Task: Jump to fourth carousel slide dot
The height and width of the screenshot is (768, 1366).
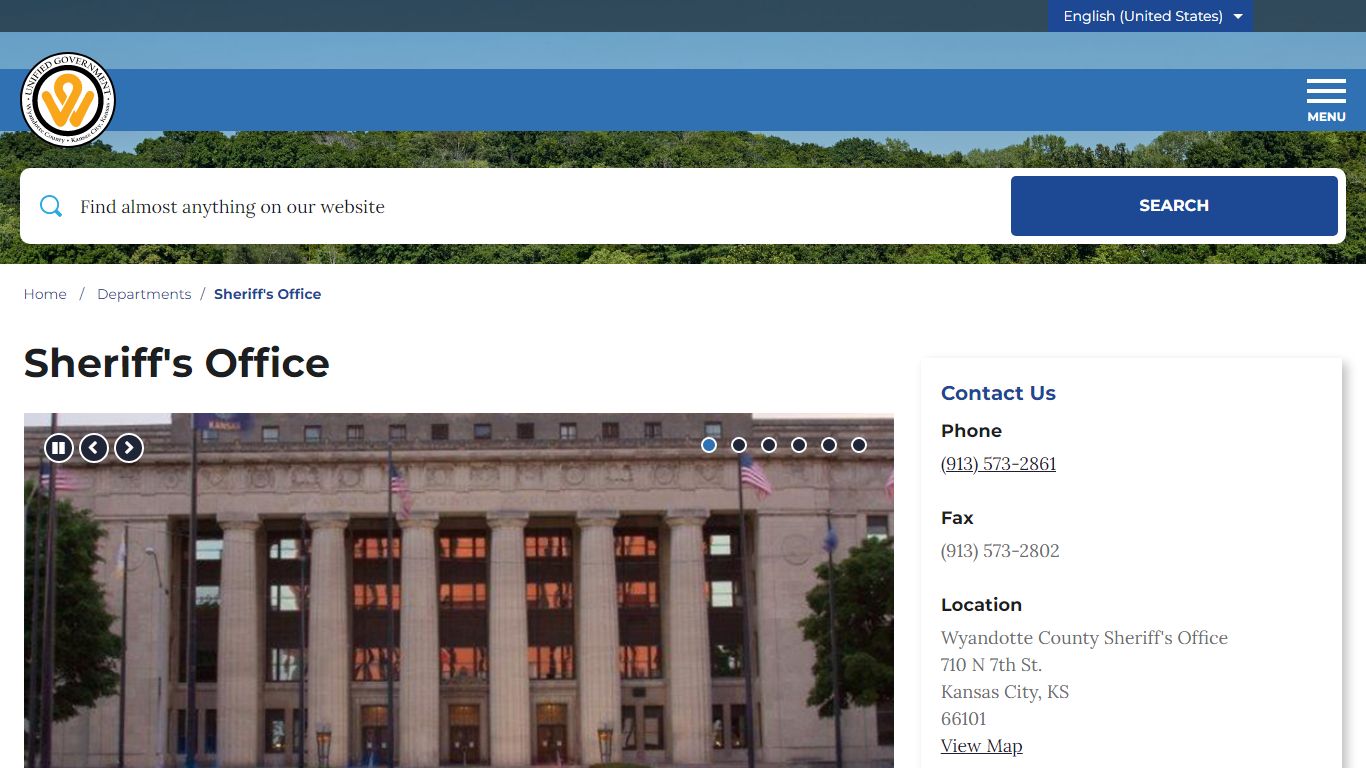Action: (x=799, y=445)
